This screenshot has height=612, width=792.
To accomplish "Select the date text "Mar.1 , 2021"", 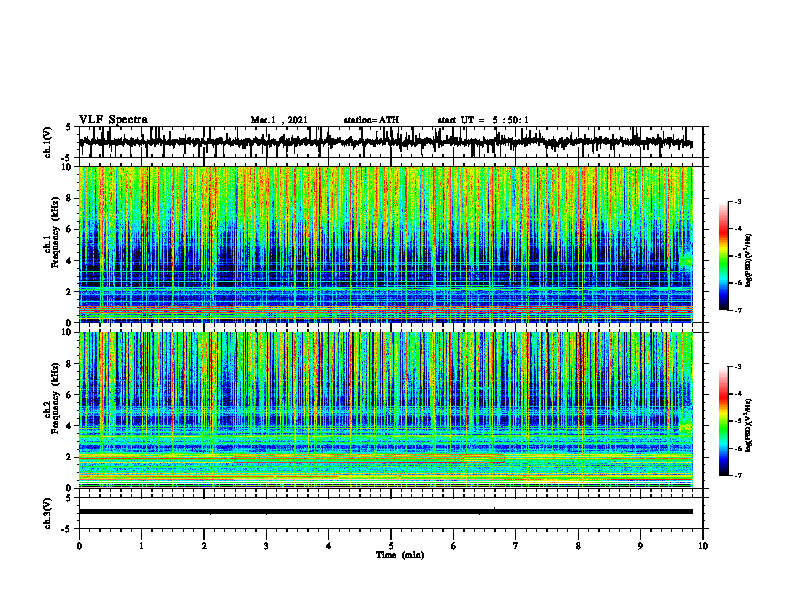I will 279,120.
